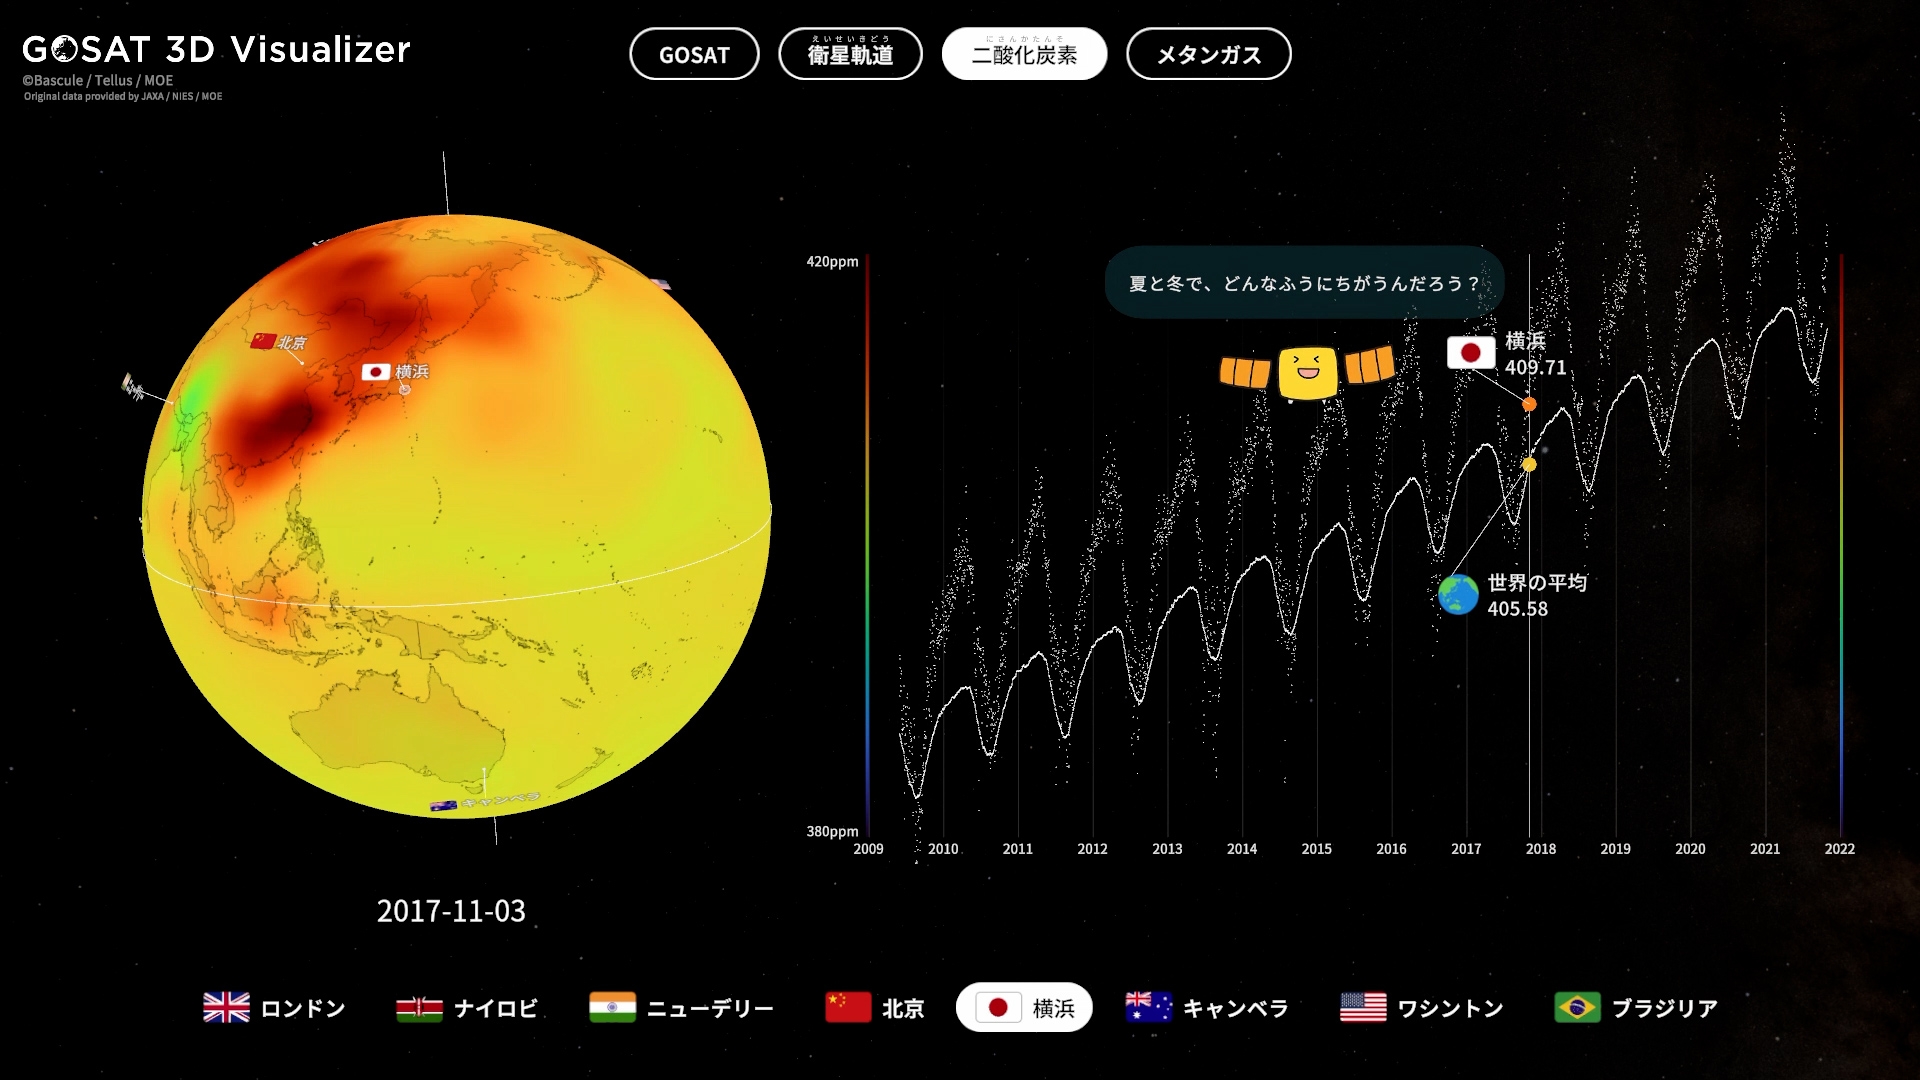The image size is (1920, 1080).
Task: Click the Japan flag icon in city bar
Action: pyautogui.click(x=998, y=1008)
